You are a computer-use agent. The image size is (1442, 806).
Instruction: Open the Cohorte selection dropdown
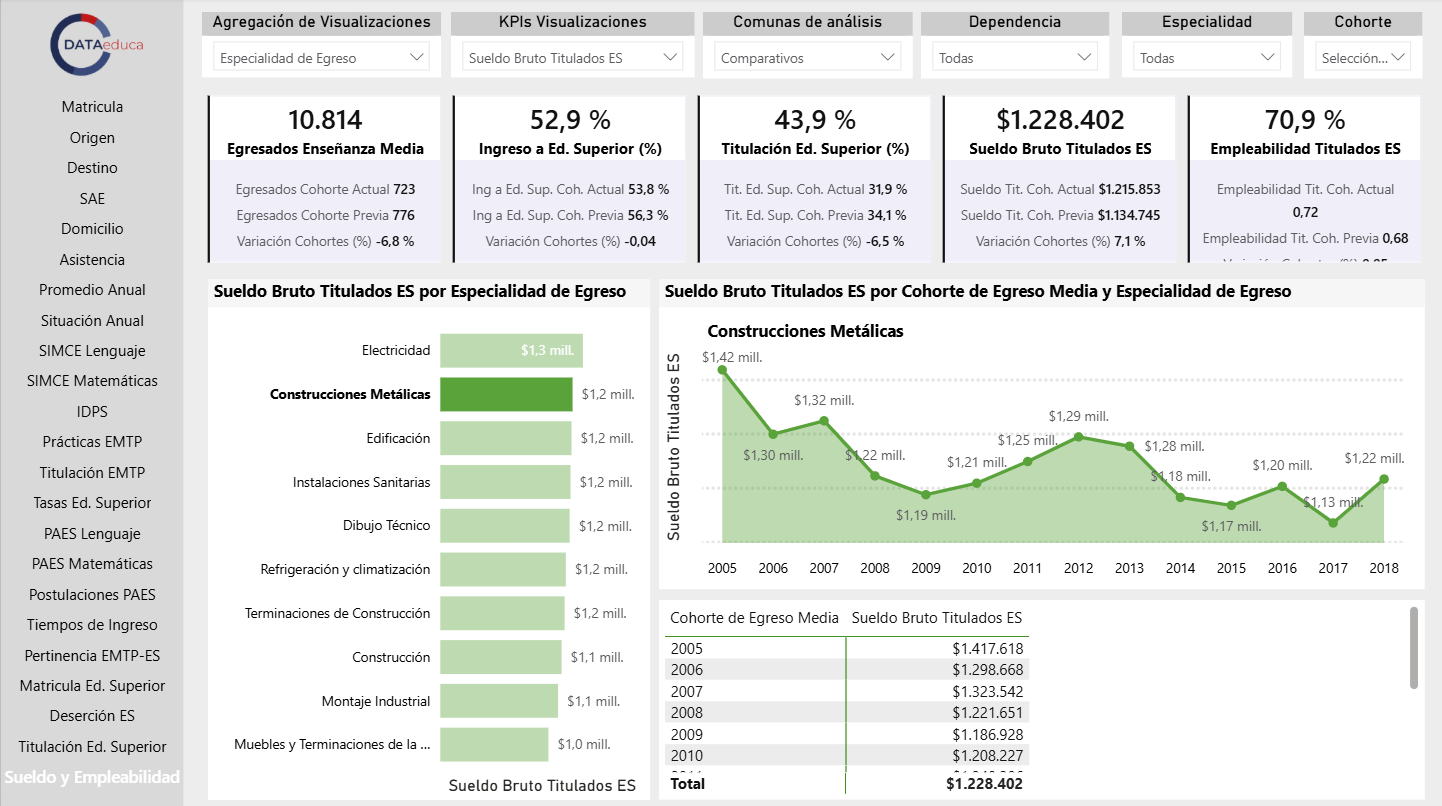(1362, 58)
